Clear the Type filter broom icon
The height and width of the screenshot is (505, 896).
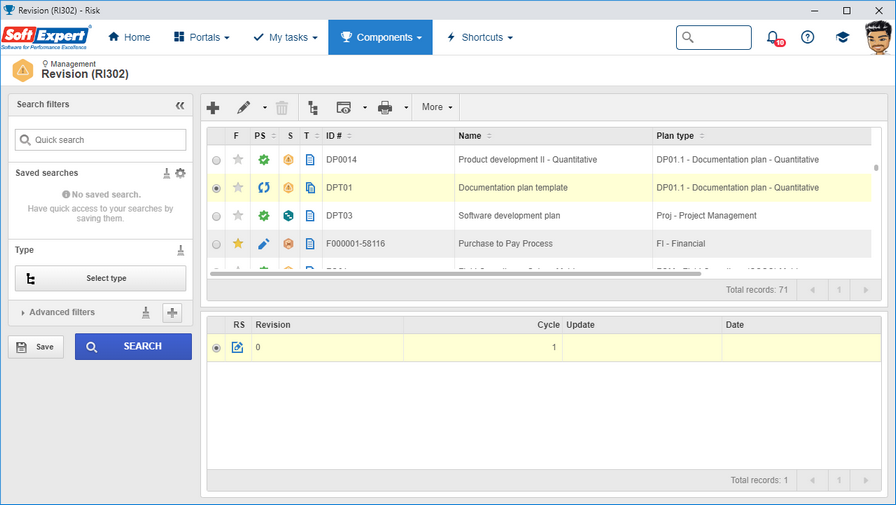tap(181, 250)
